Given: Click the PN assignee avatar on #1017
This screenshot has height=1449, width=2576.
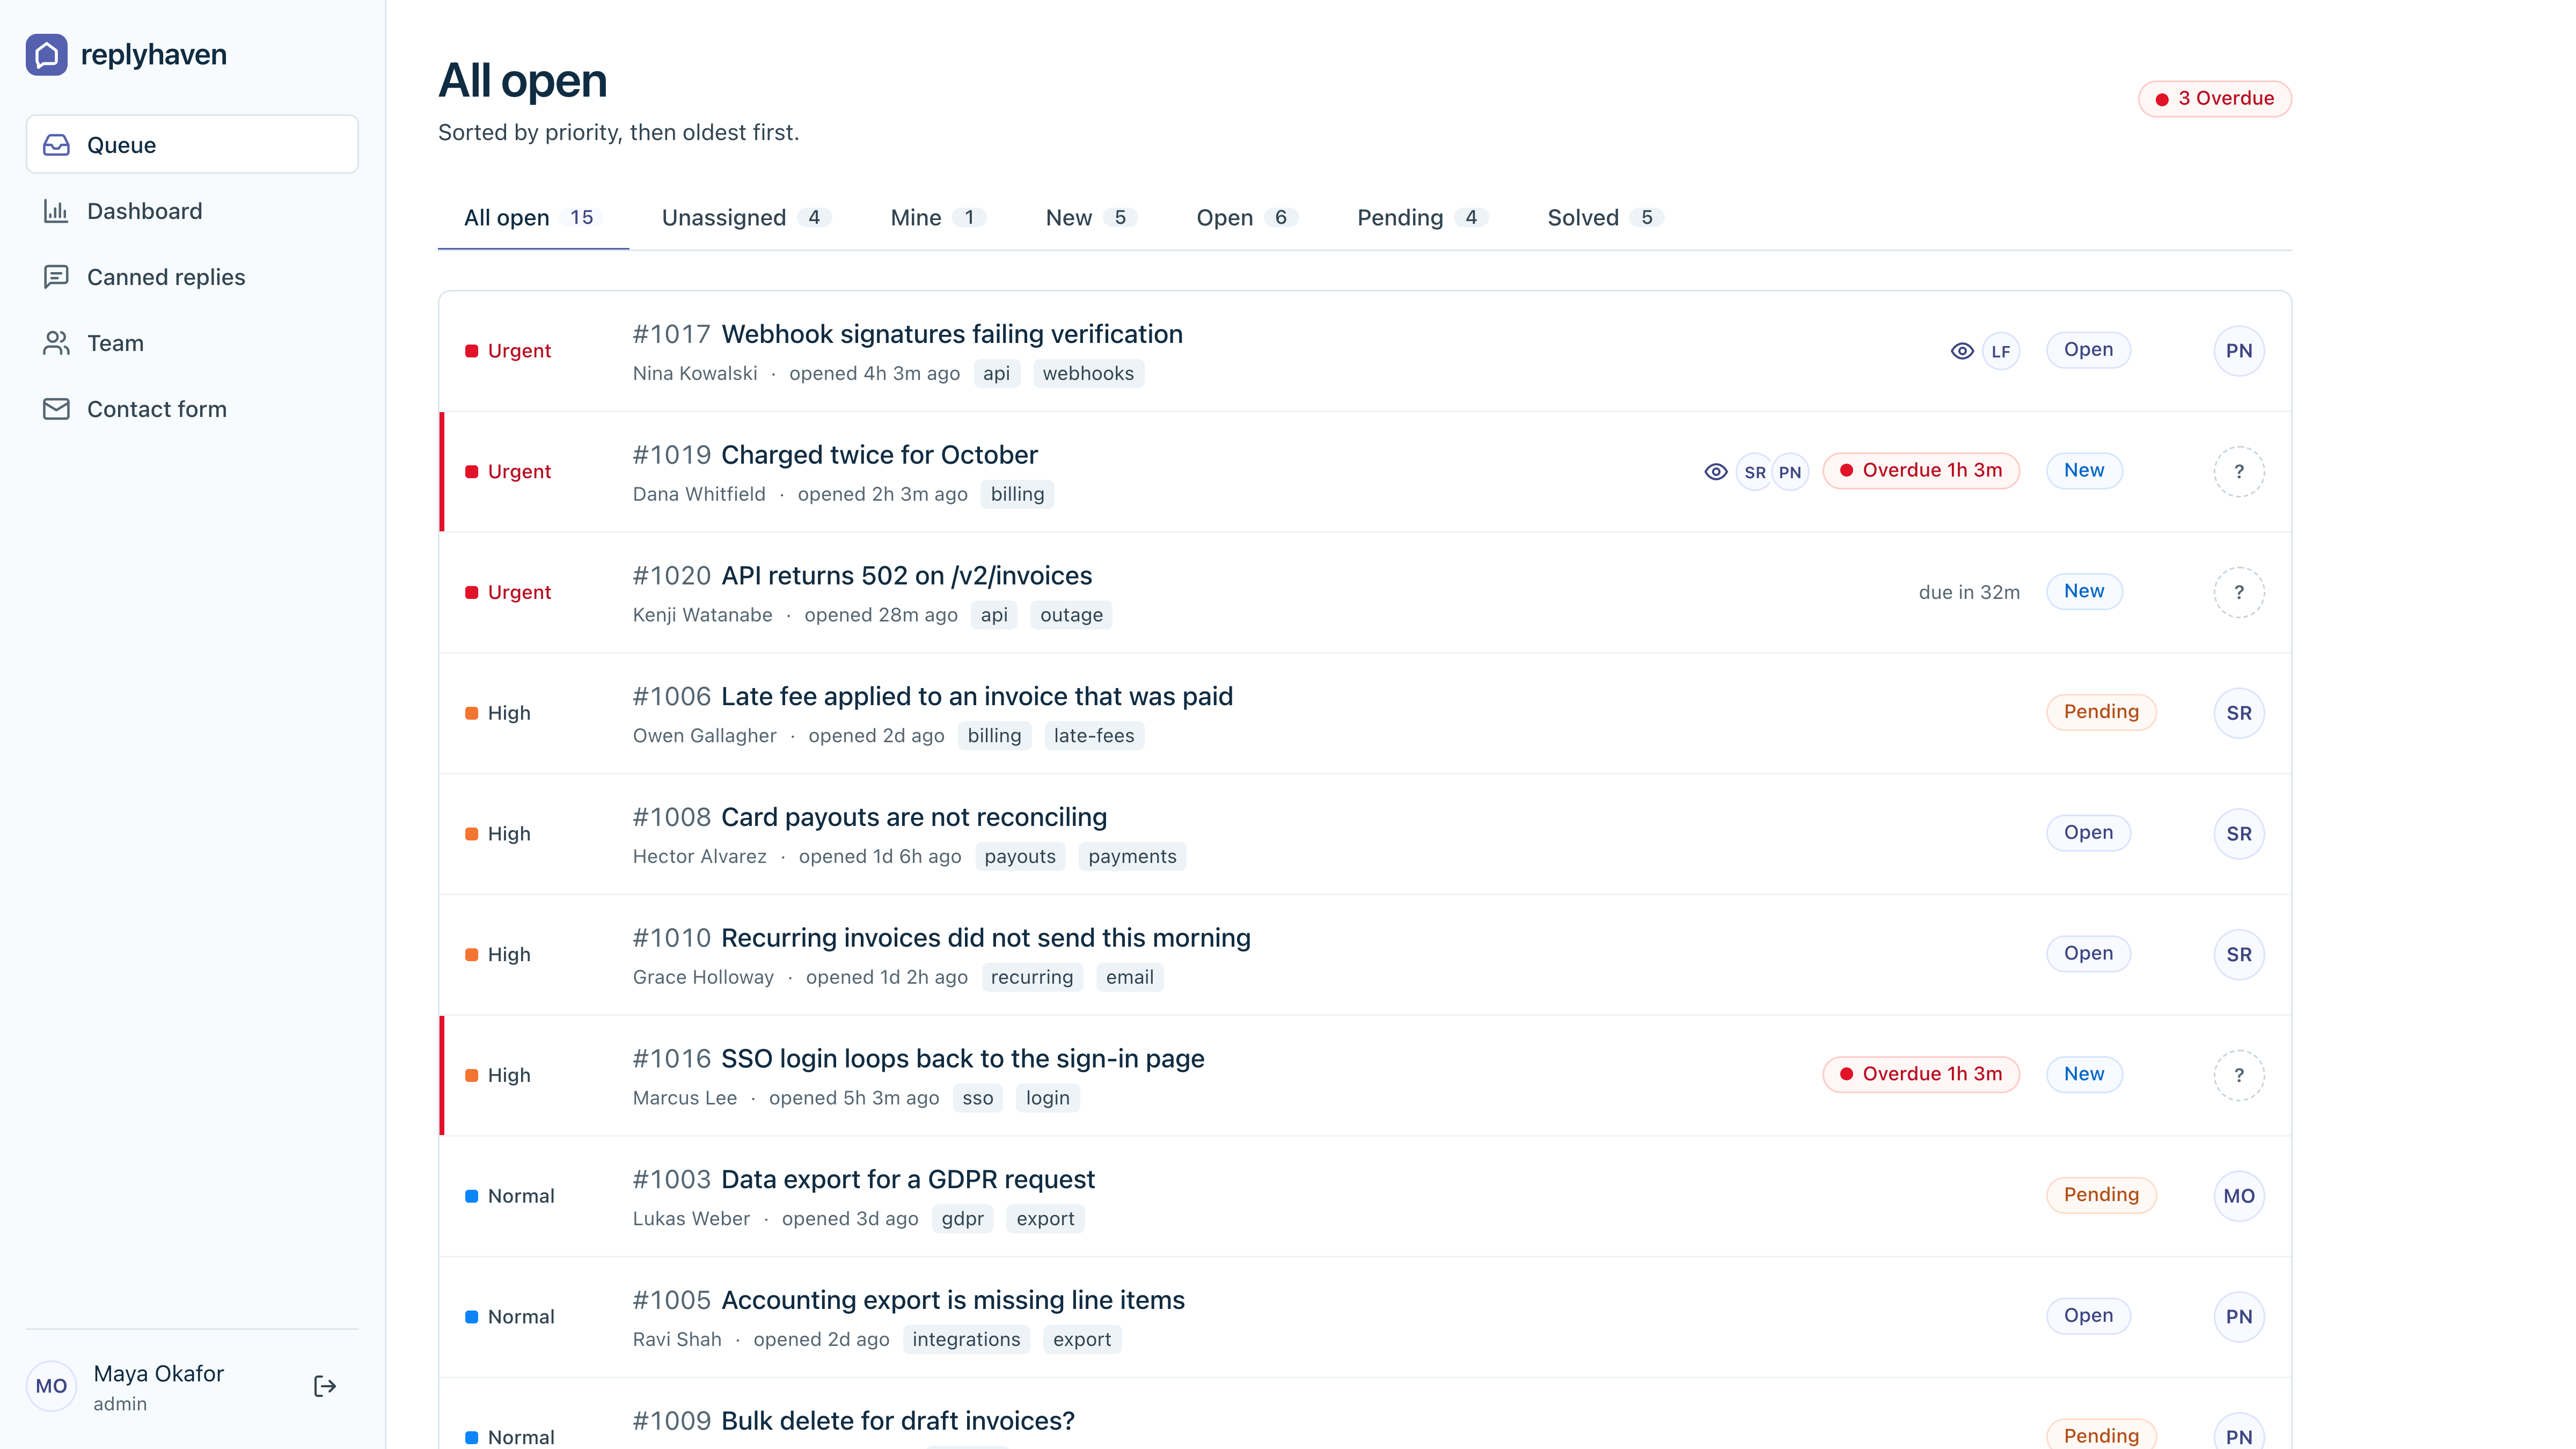Looking at the screenshot, I should 2239,351.
